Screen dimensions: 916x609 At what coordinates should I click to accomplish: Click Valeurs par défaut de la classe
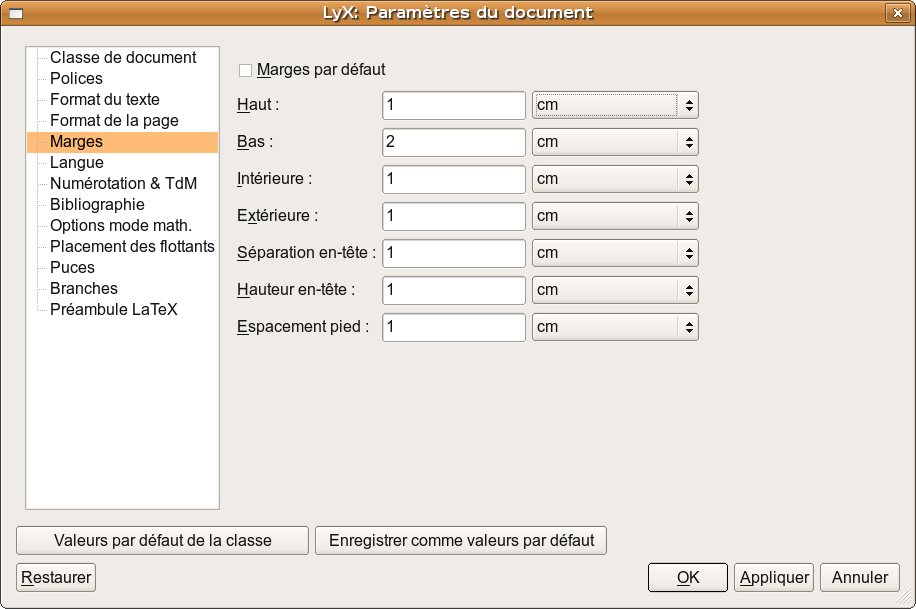[162, 540]
